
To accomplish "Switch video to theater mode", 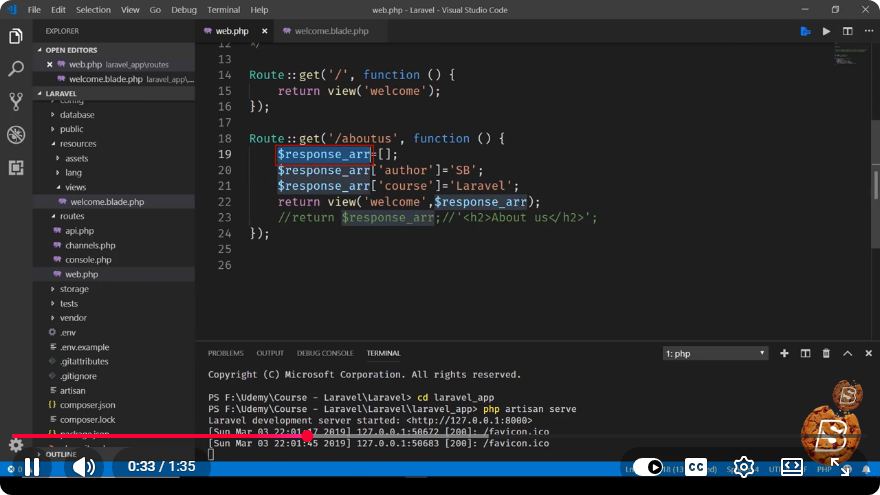I will [x=791, y=467].
